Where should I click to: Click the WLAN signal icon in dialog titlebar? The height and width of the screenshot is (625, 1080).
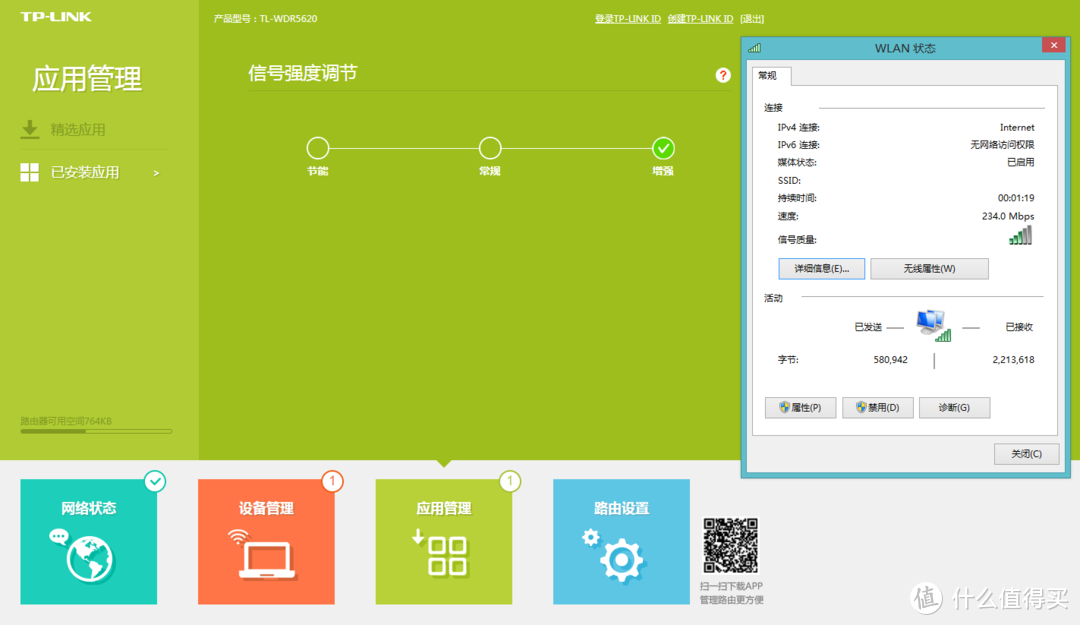[x=753, y=46]
